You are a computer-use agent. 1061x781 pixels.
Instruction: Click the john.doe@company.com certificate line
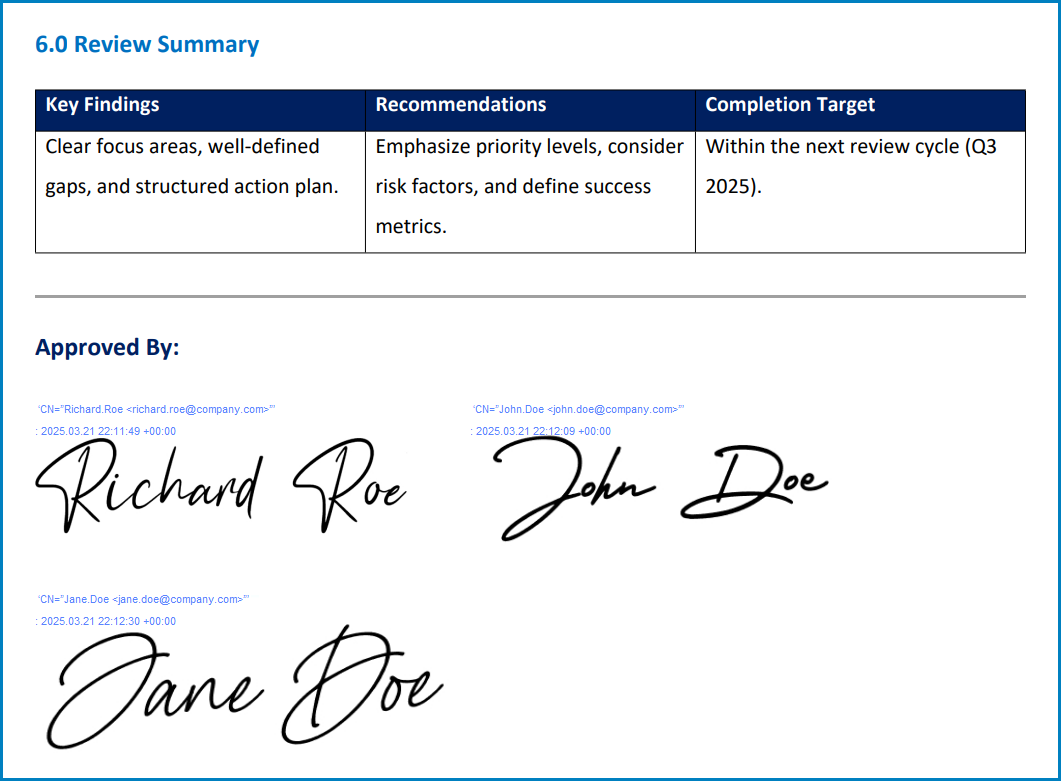(579, 409)
